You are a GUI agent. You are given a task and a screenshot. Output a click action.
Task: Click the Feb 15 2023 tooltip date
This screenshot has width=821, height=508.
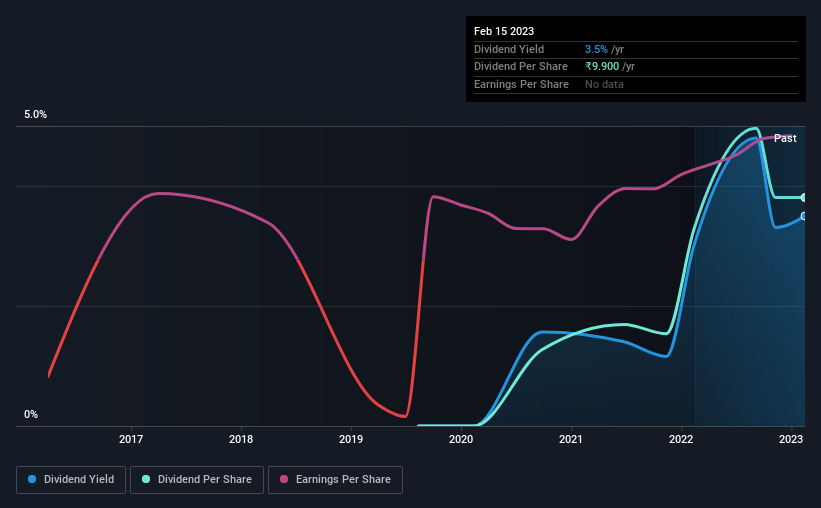point(504,31)
